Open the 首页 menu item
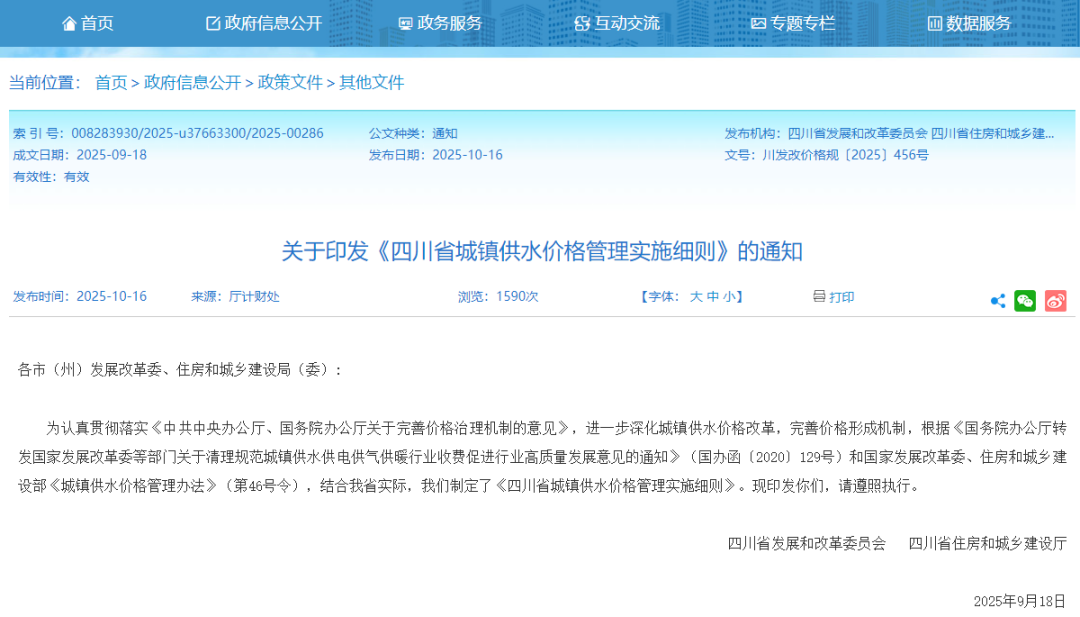1080x617 pixels. tap(97, 22)
